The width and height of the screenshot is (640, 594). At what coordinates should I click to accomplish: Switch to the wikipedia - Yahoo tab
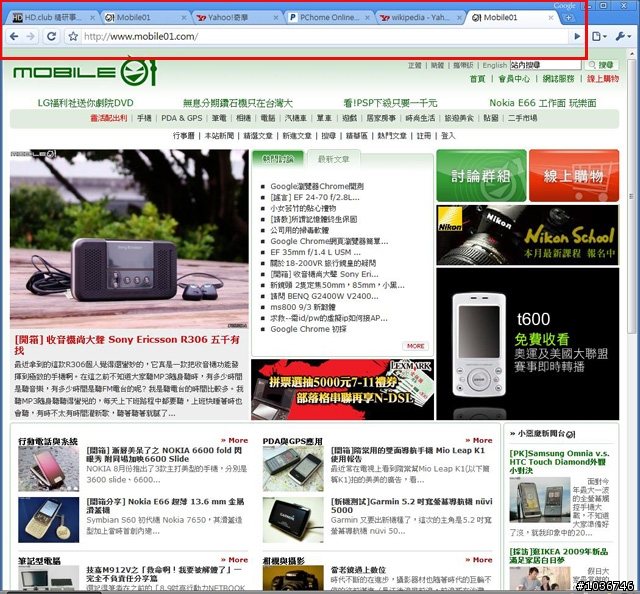[418, 18]
